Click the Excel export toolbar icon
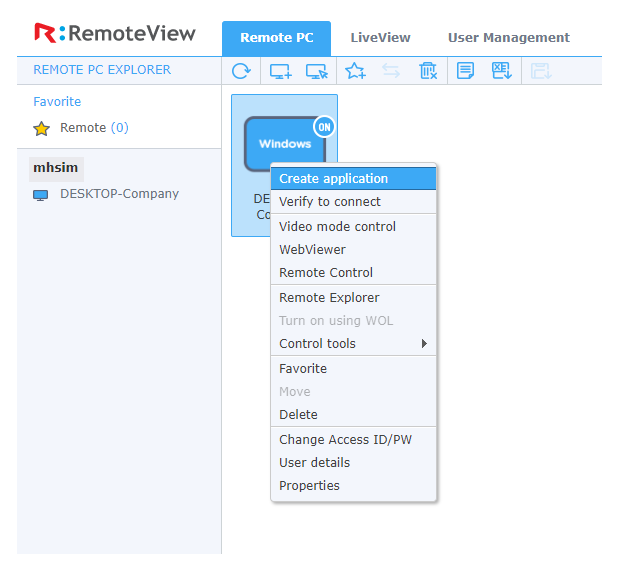 coord(501,71)
